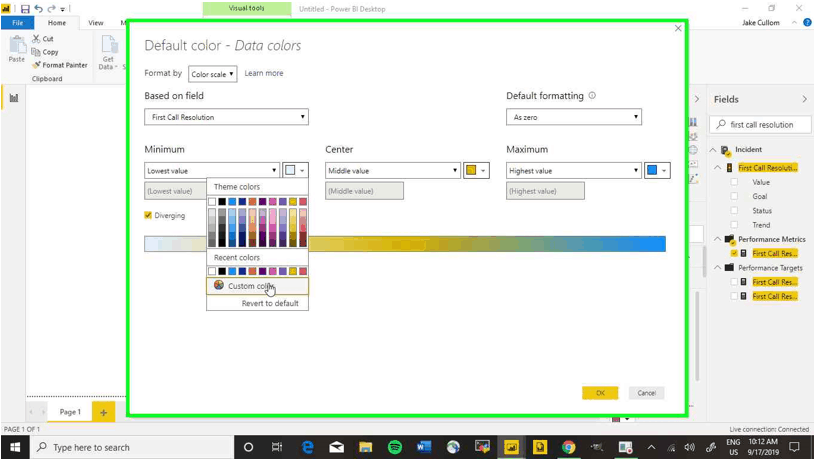Check the Status field checkbox
The width and height of the screenshot is (816, 459).
(734, 211)
